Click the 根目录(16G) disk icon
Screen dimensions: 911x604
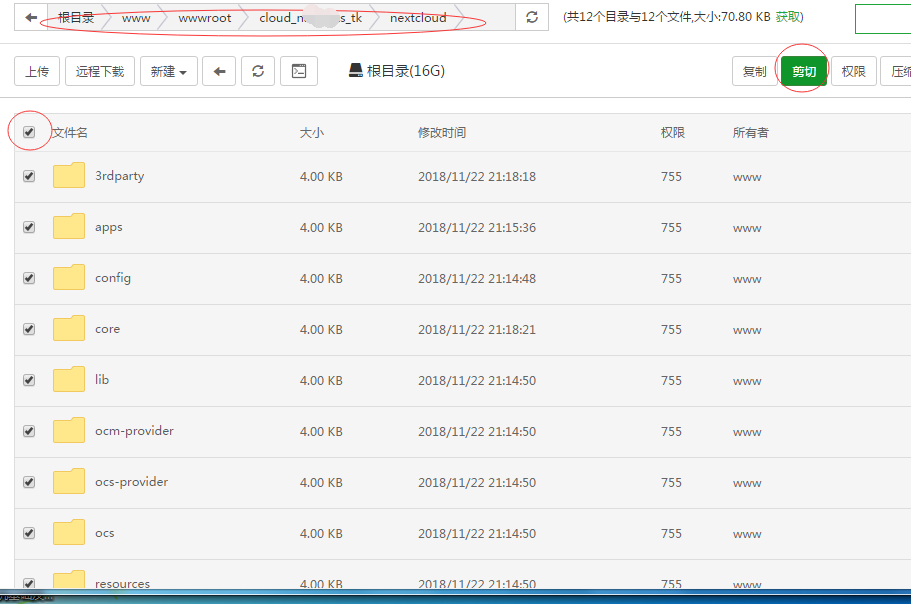[356, 70]
